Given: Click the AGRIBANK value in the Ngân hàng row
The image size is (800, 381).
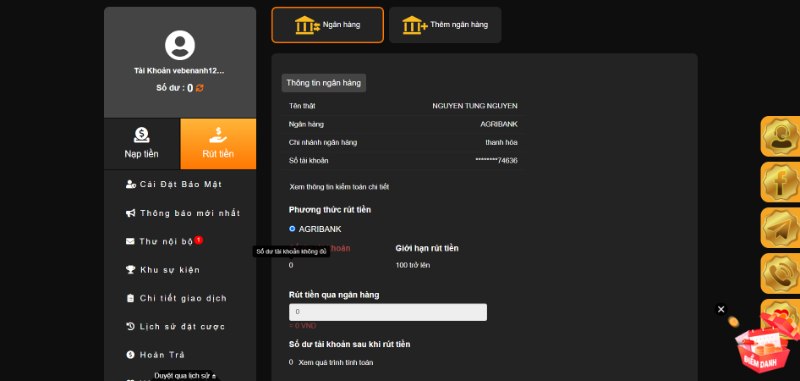Looking at the screenshot, I should point(499,124).
